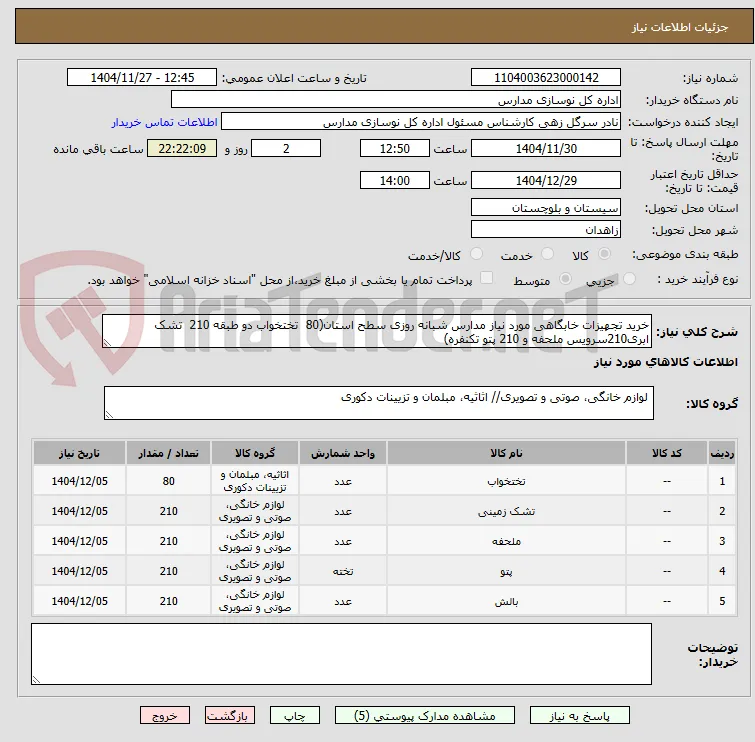
Task: Click row number 3 in the table
Action: pos(722,541)
